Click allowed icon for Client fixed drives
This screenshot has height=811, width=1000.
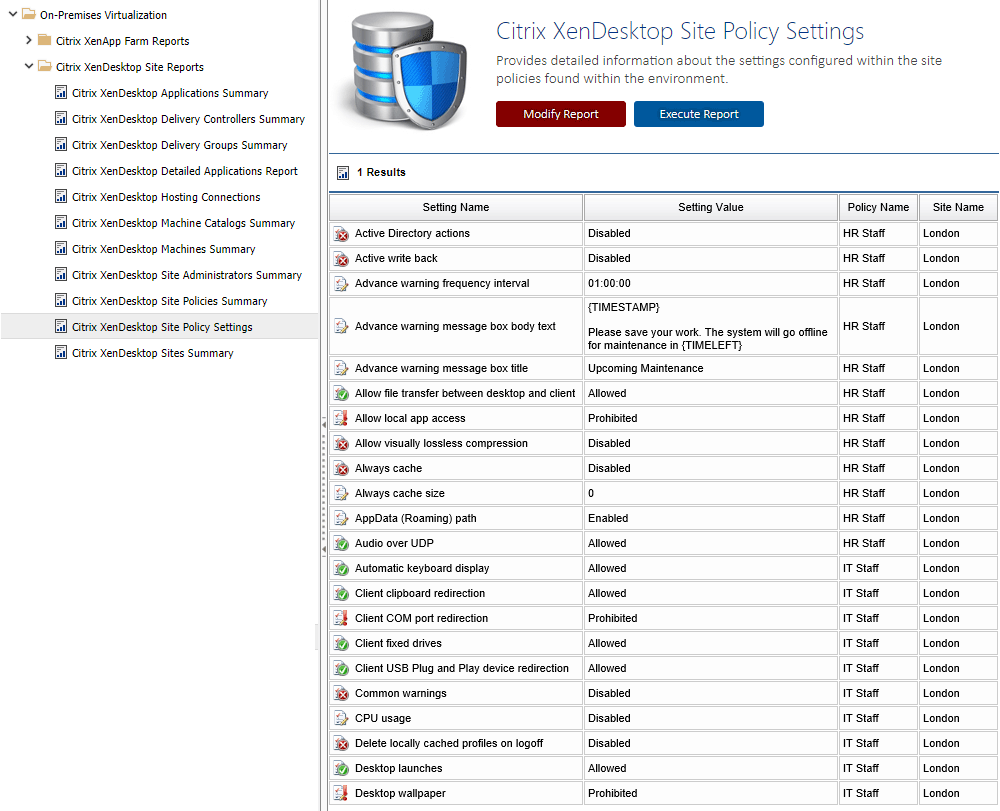341,643
